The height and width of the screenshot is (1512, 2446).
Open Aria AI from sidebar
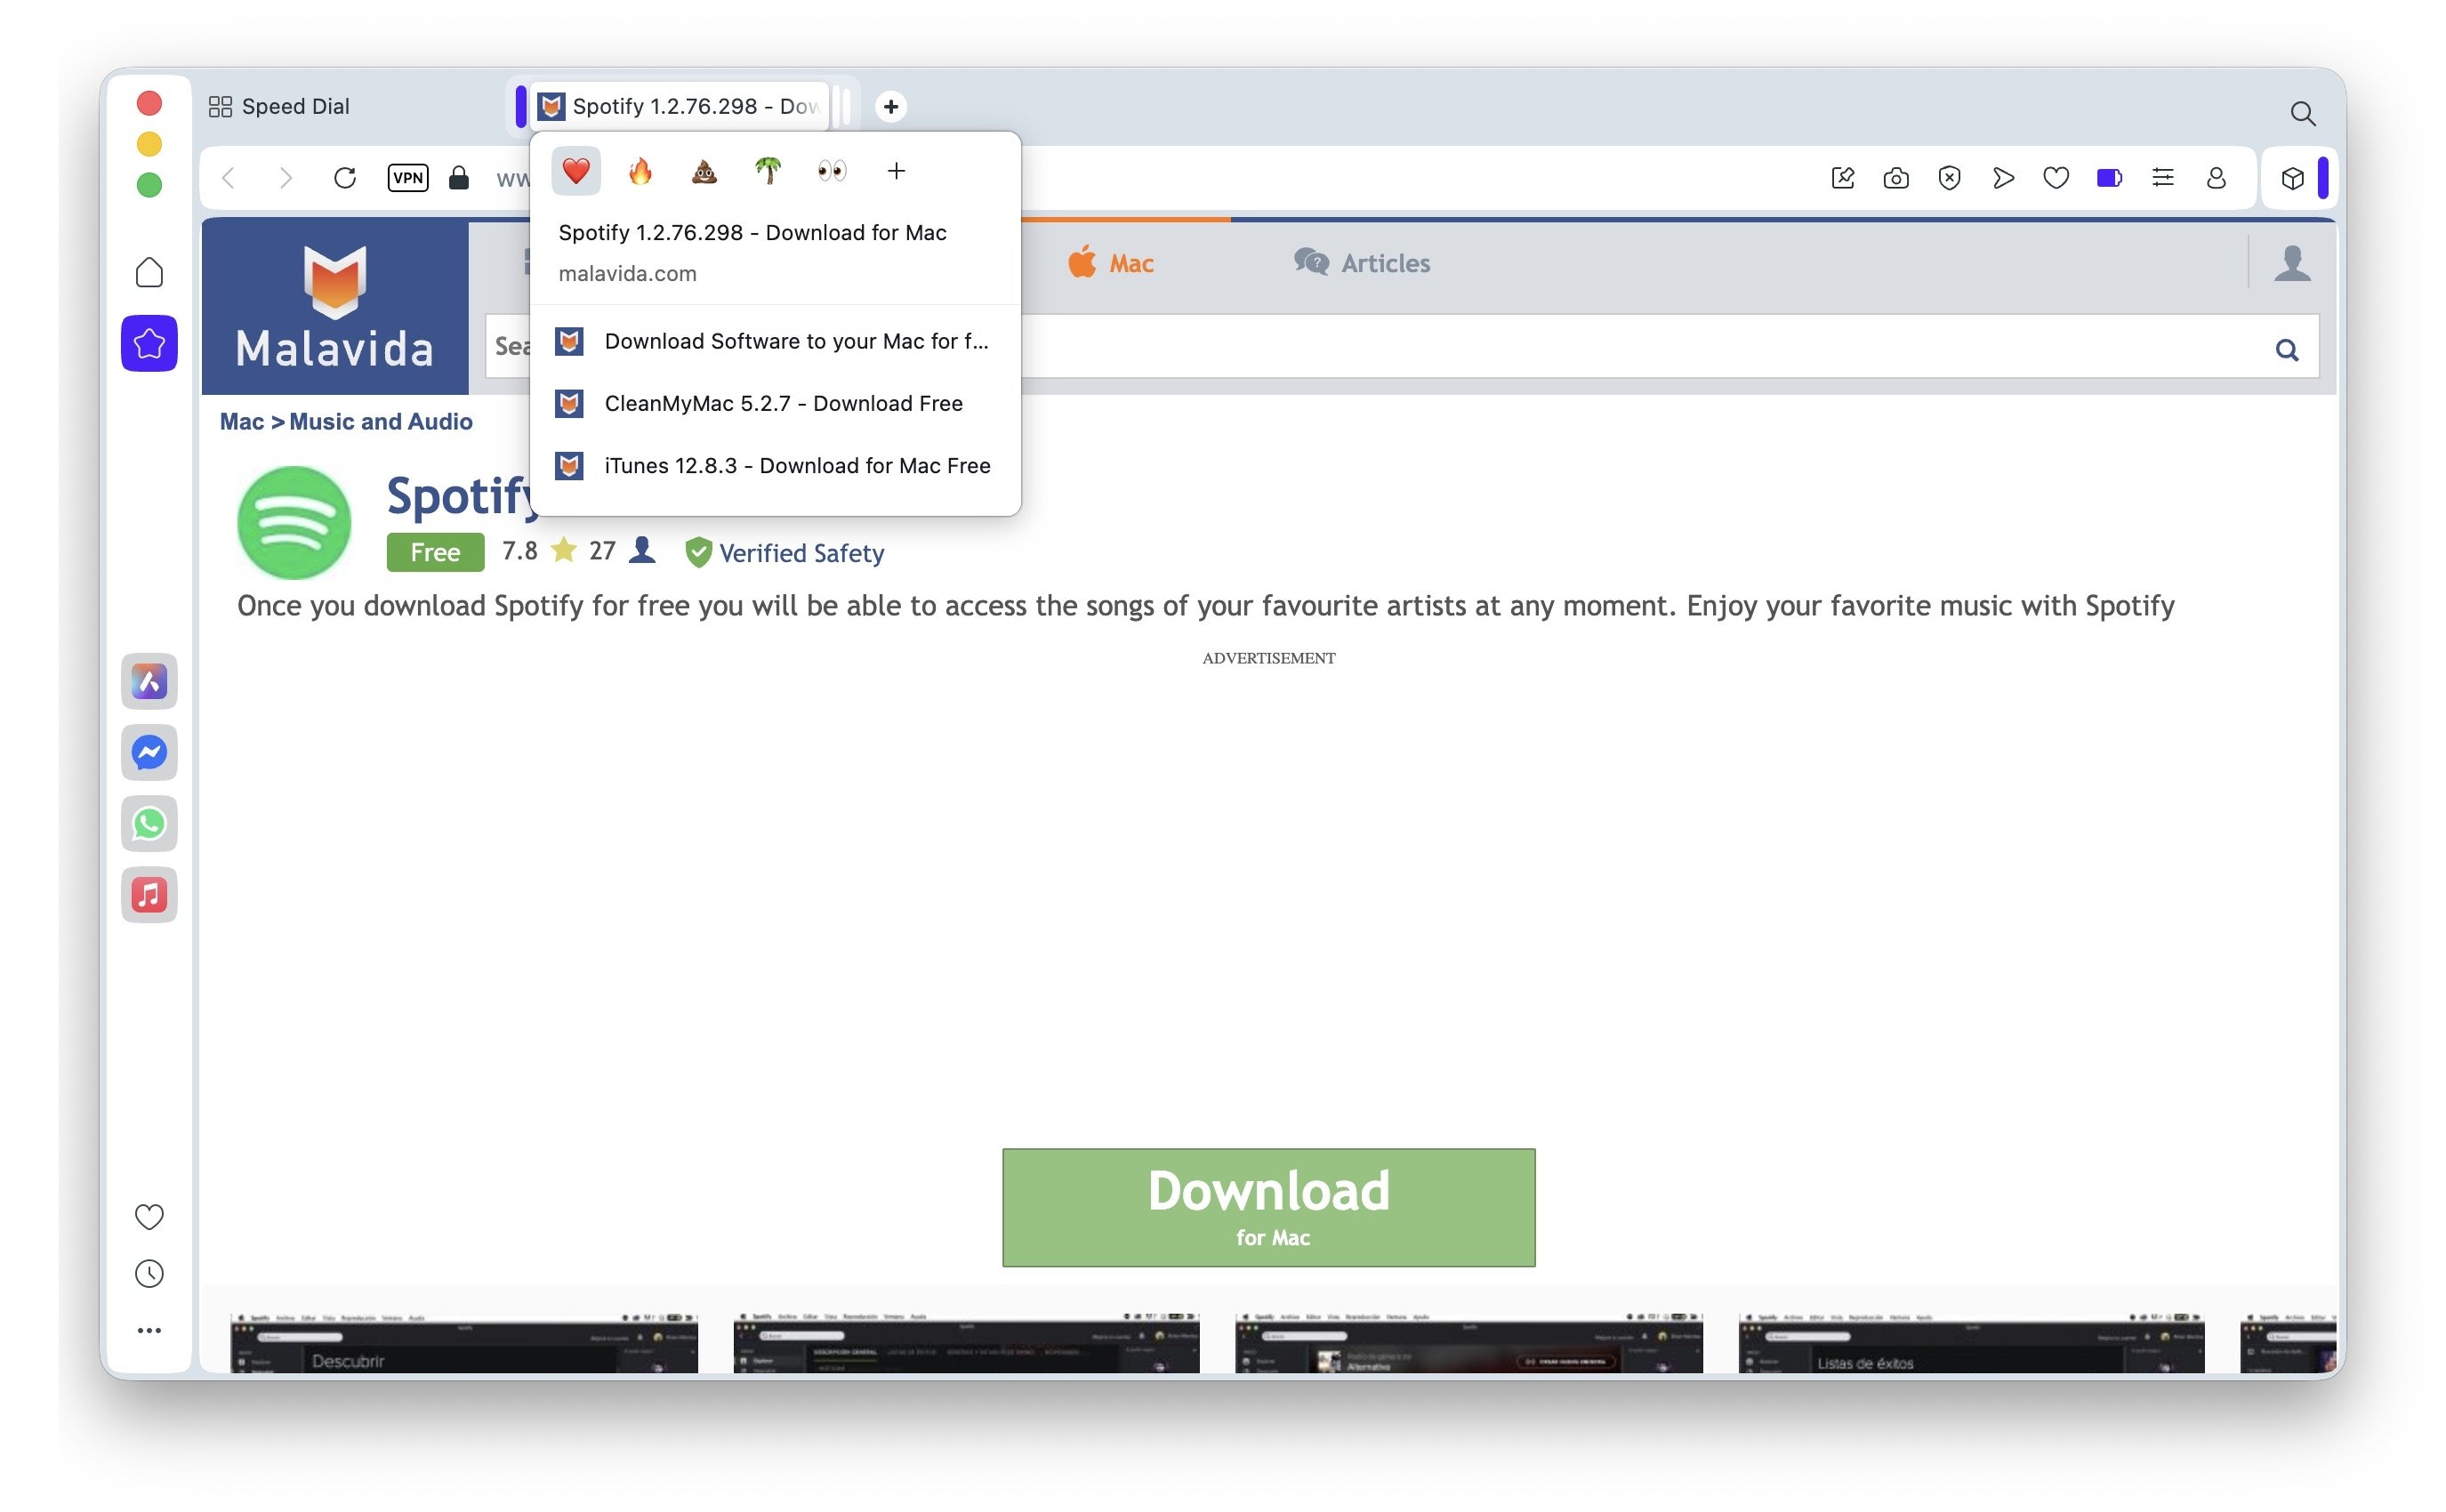tap(149, 682)
